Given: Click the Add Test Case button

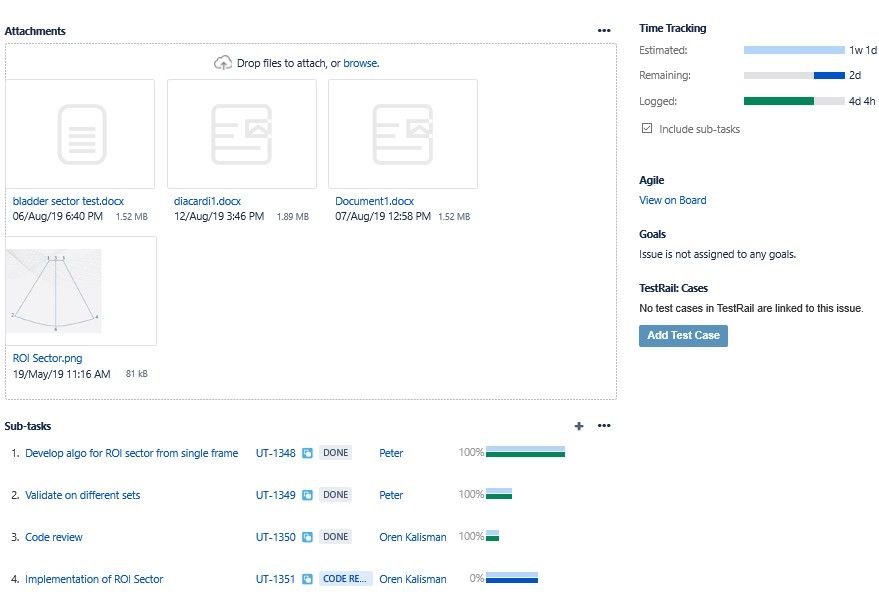Looking at the screenshot, I should 683,335.
